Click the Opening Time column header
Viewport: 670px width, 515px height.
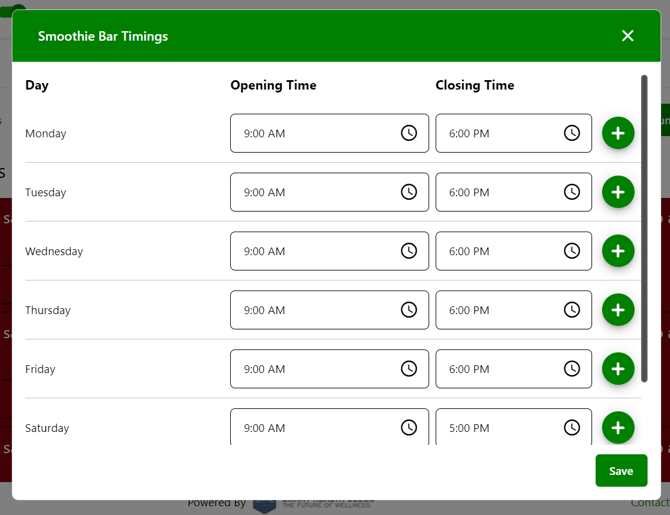coord(273,85)
